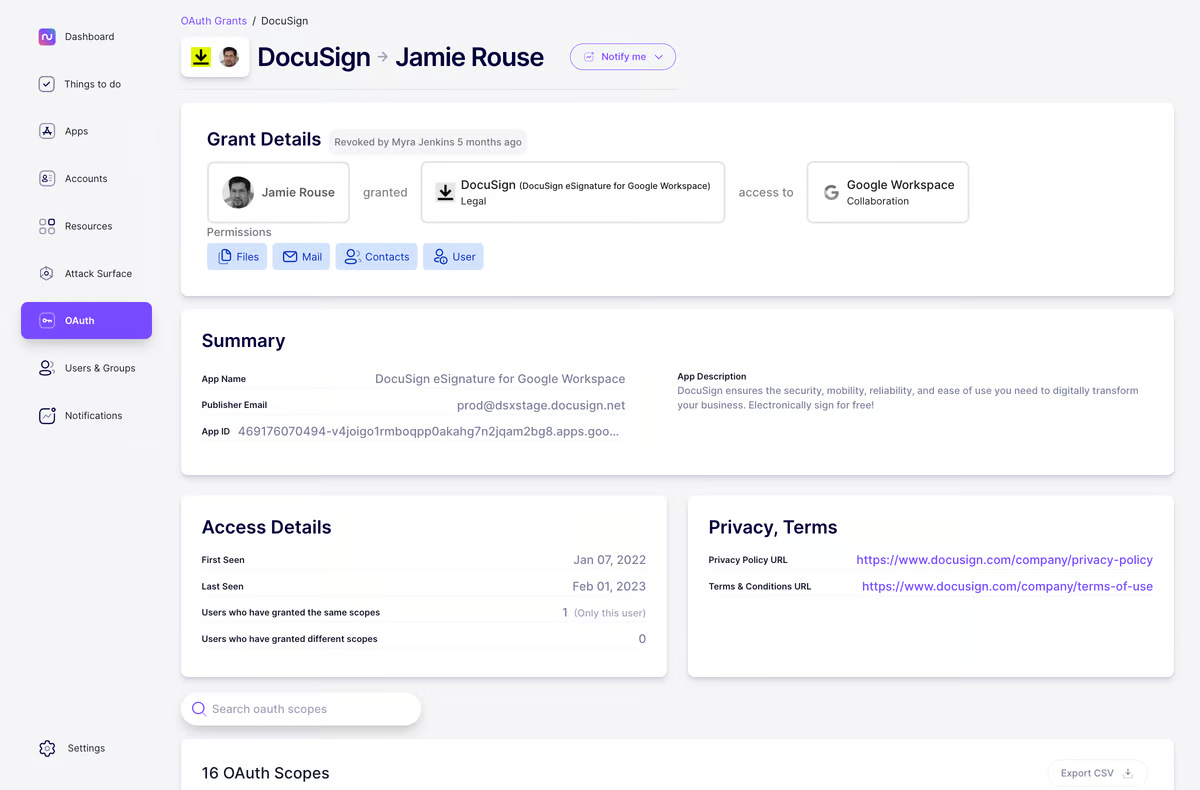
Task: Click the Contacts permission chip
Action: pyautogui.click(x=376, y=256)
